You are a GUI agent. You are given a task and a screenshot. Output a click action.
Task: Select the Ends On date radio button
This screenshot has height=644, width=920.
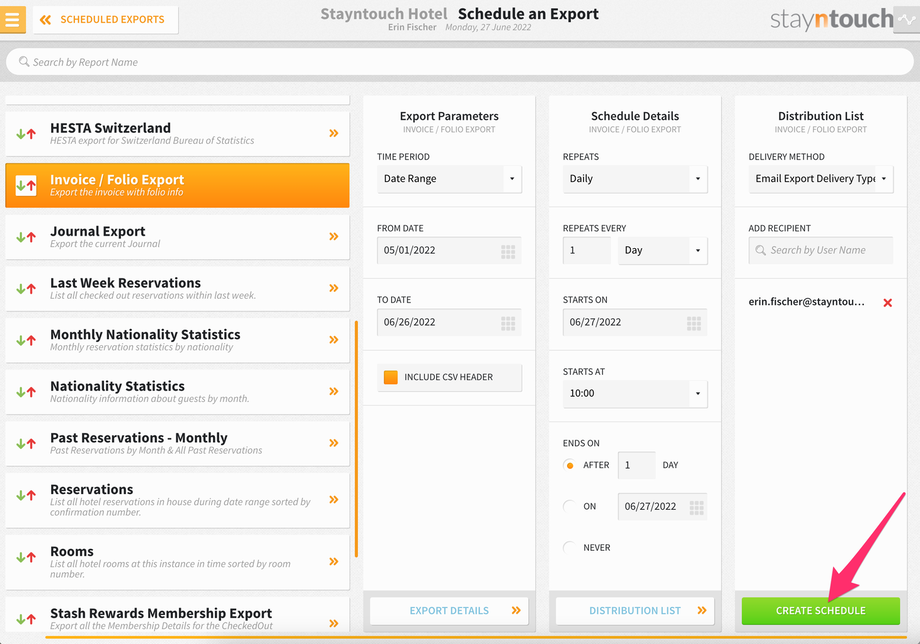pyautogui.click(x=569, y=506)
